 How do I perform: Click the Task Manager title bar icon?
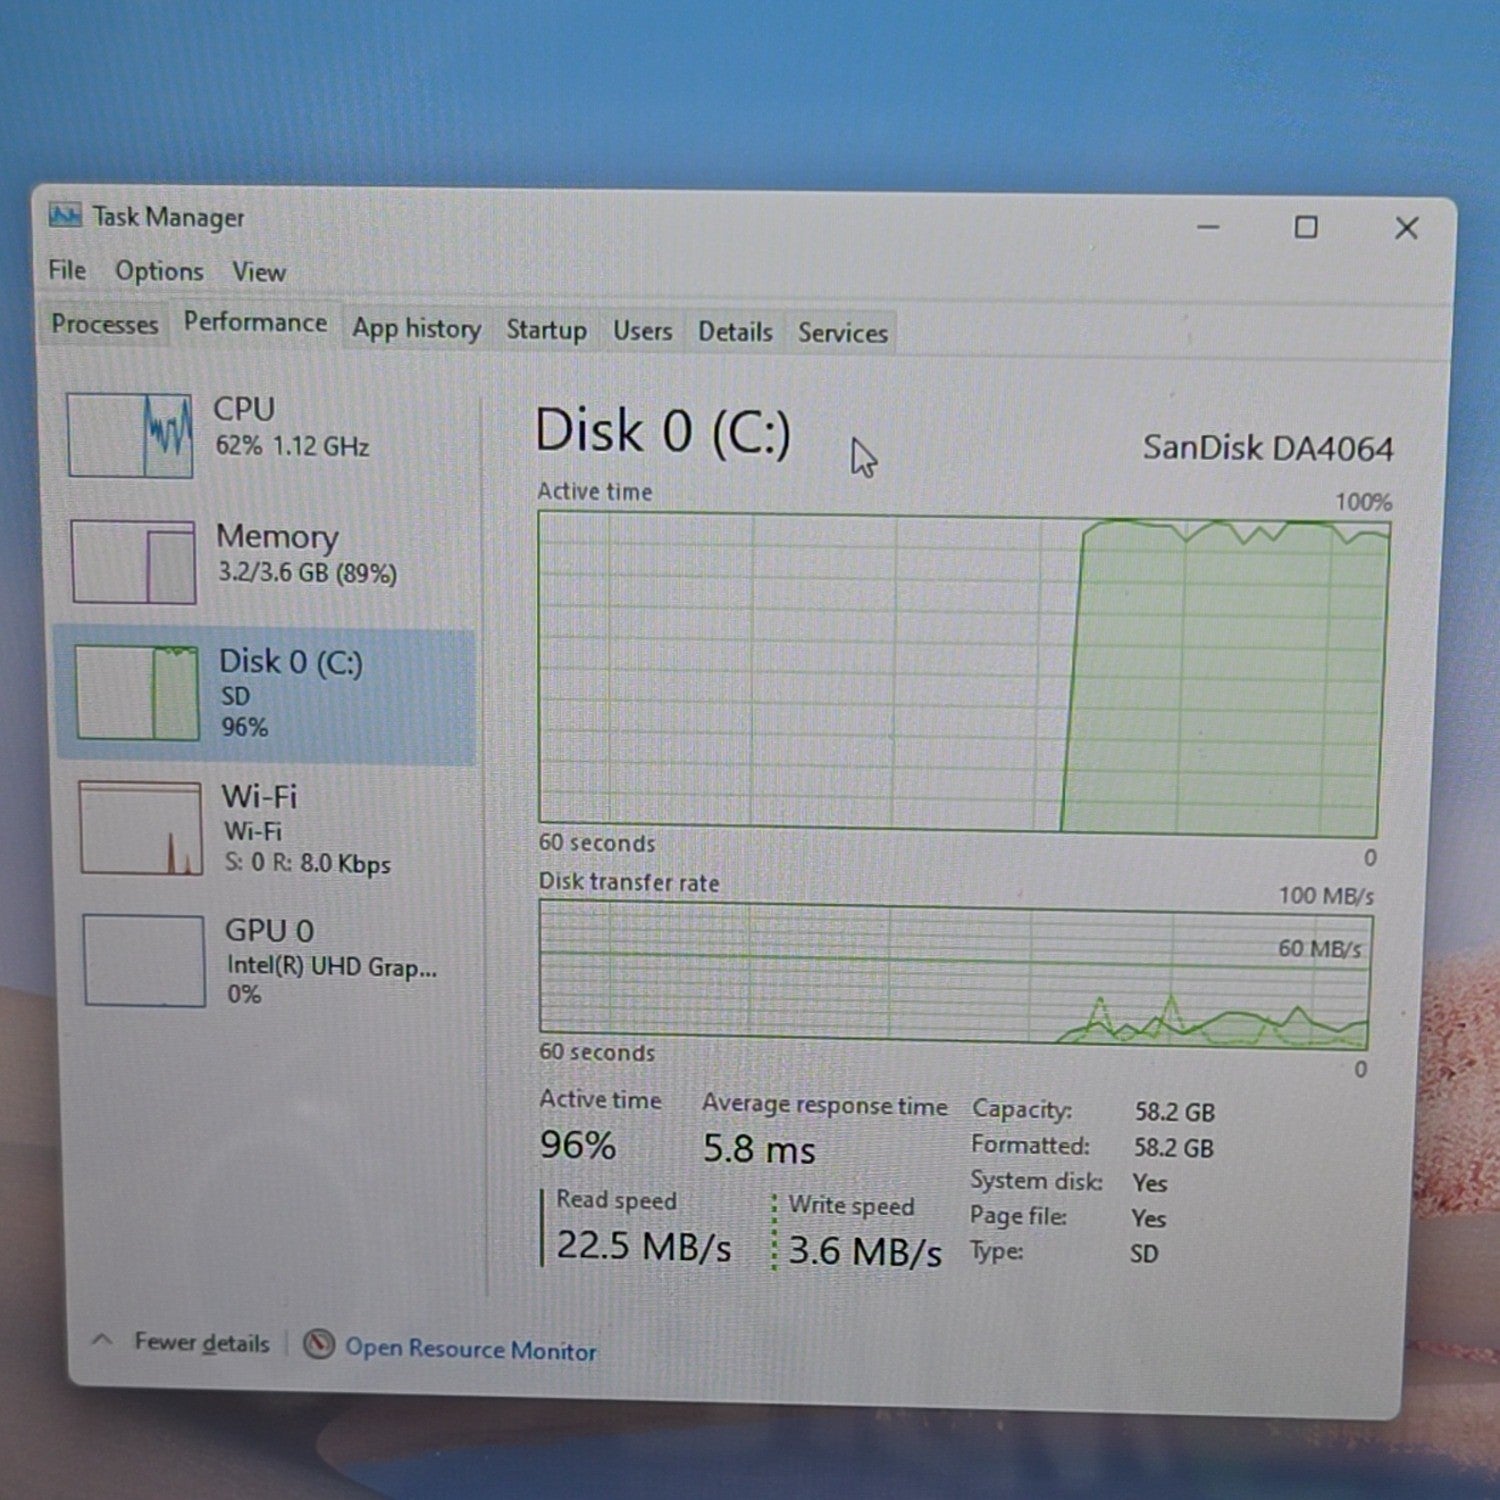tap(65, 215)
